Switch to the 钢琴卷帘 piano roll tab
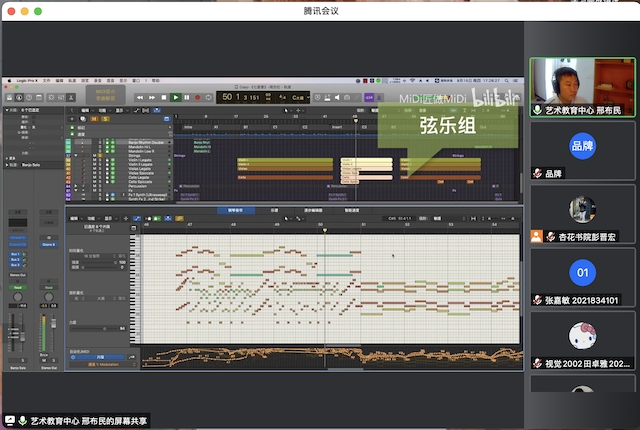Screen dimensions: 640x430 point(236,211)
